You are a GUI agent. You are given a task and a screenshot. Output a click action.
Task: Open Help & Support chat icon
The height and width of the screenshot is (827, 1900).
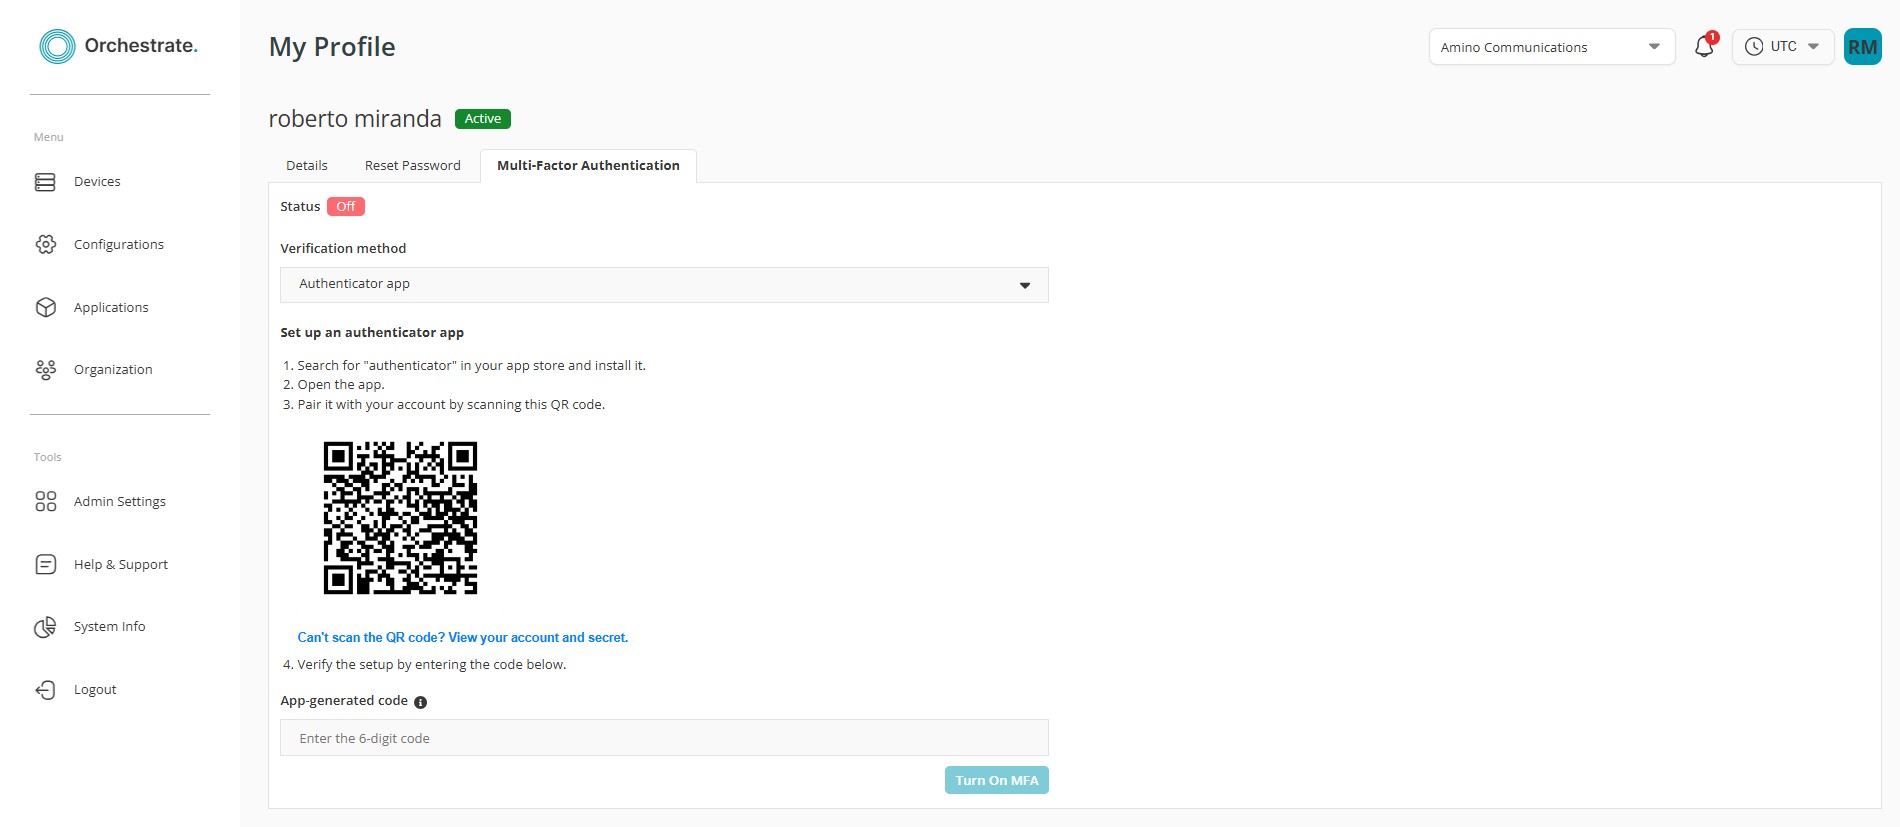45,565
